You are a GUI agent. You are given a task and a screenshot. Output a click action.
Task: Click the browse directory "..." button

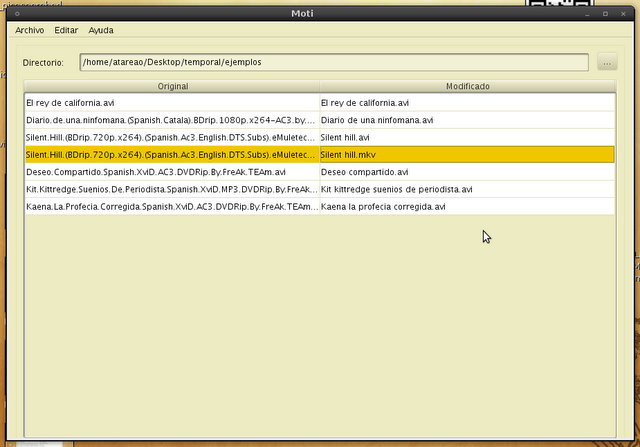point(607,62)
